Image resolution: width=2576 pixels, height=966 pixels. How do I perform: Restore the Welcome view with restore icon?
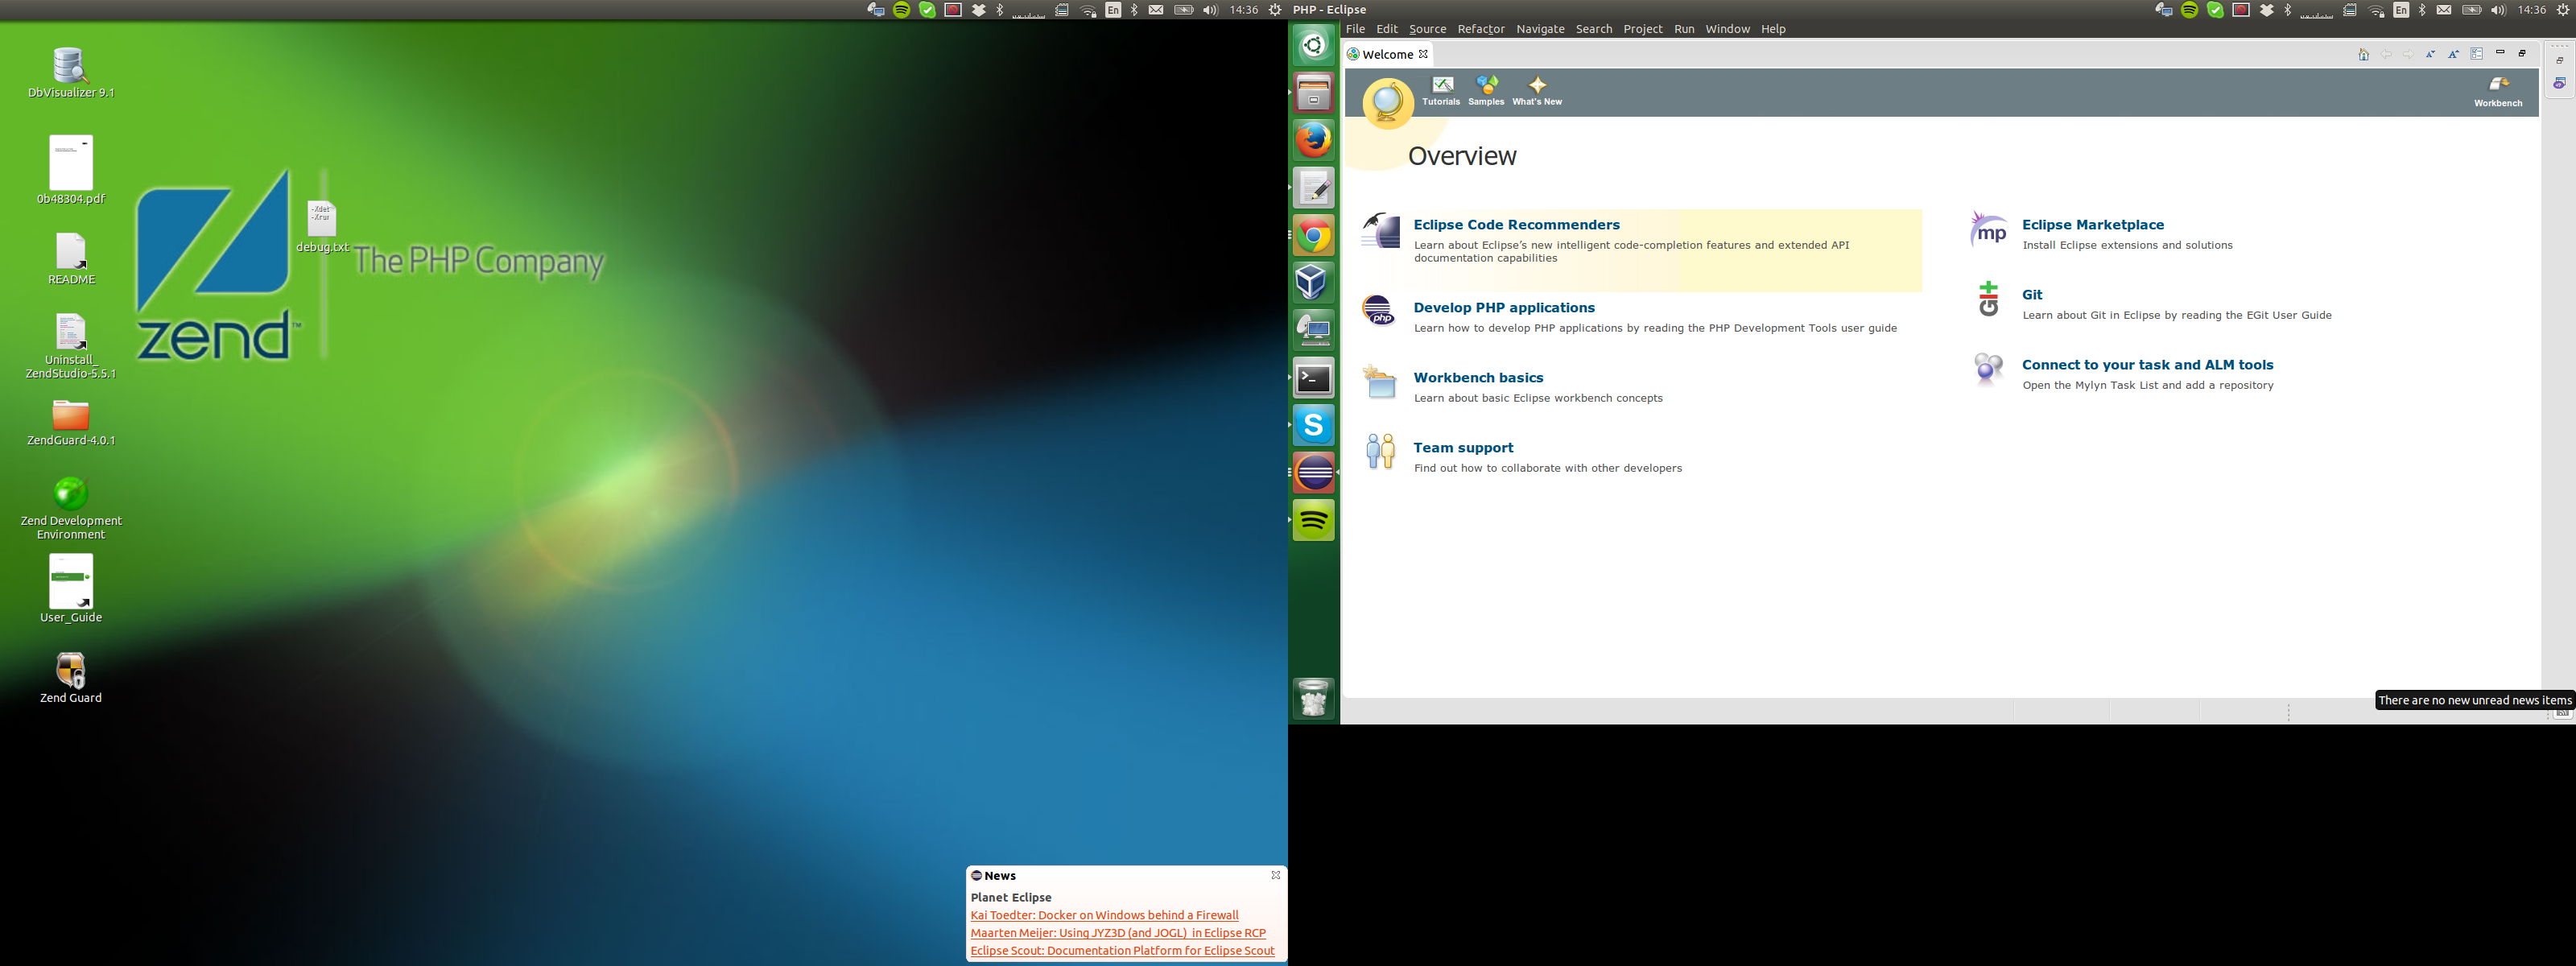click(2522, 53)
